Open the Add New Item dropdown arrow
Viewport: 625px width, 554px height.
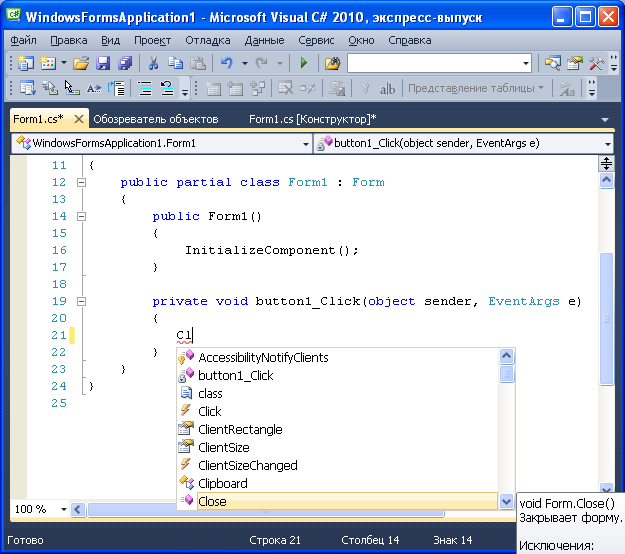64,63
